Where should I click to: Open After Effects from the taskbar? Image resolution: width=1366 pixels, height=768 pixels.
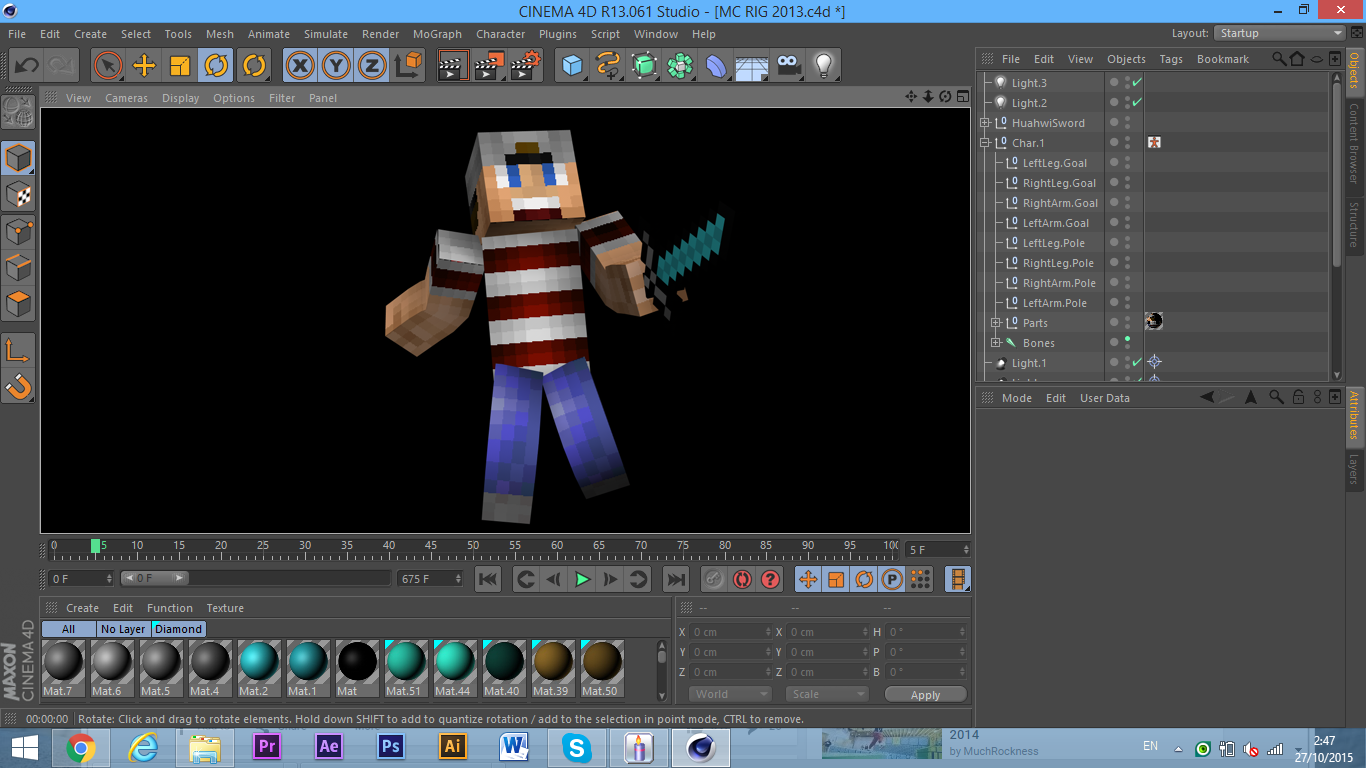pyautogui.click(x=329, y=747)
